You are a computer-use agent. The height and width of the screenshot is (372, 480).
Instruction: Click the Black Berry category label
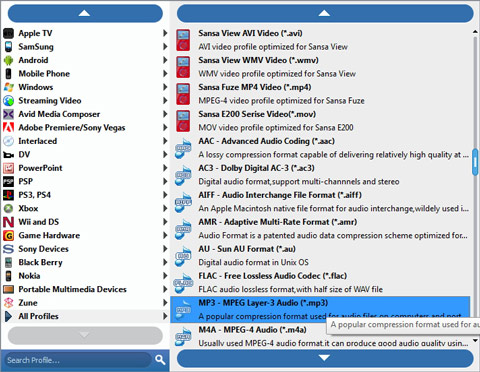pyautogui.click(x=40, y=263)
